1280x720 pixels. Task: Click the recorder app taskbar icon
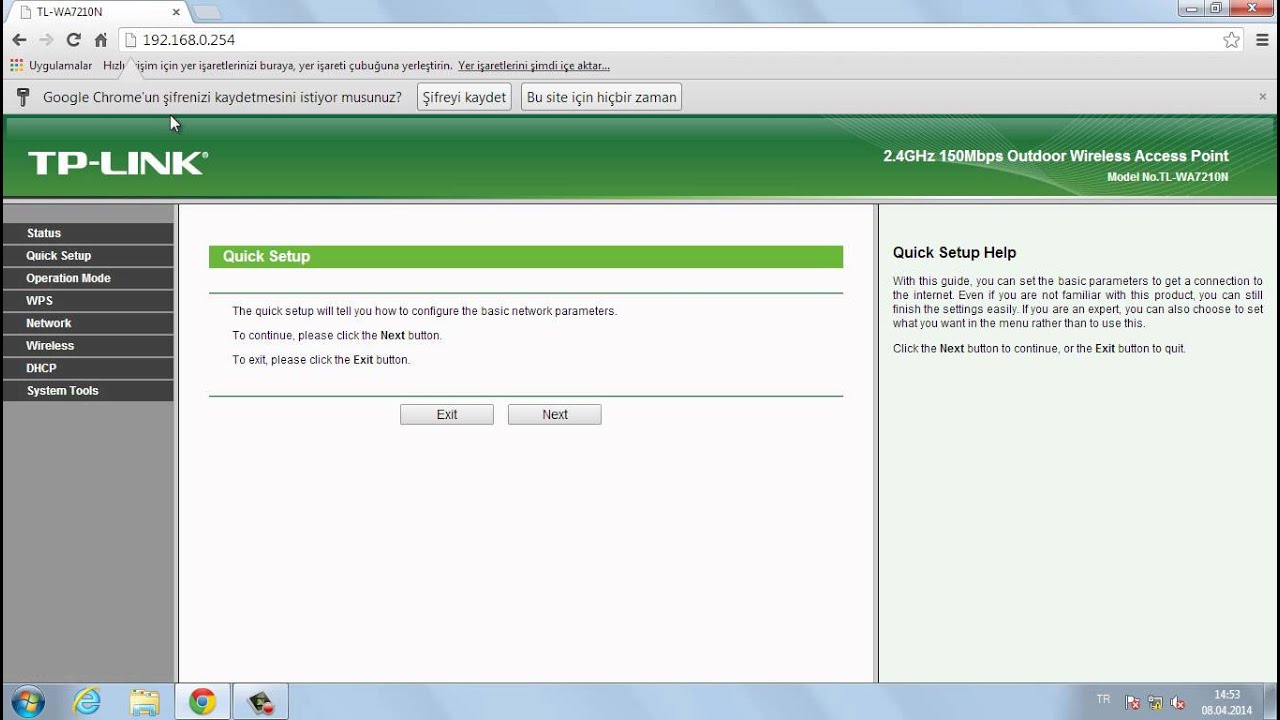point(260,702)
